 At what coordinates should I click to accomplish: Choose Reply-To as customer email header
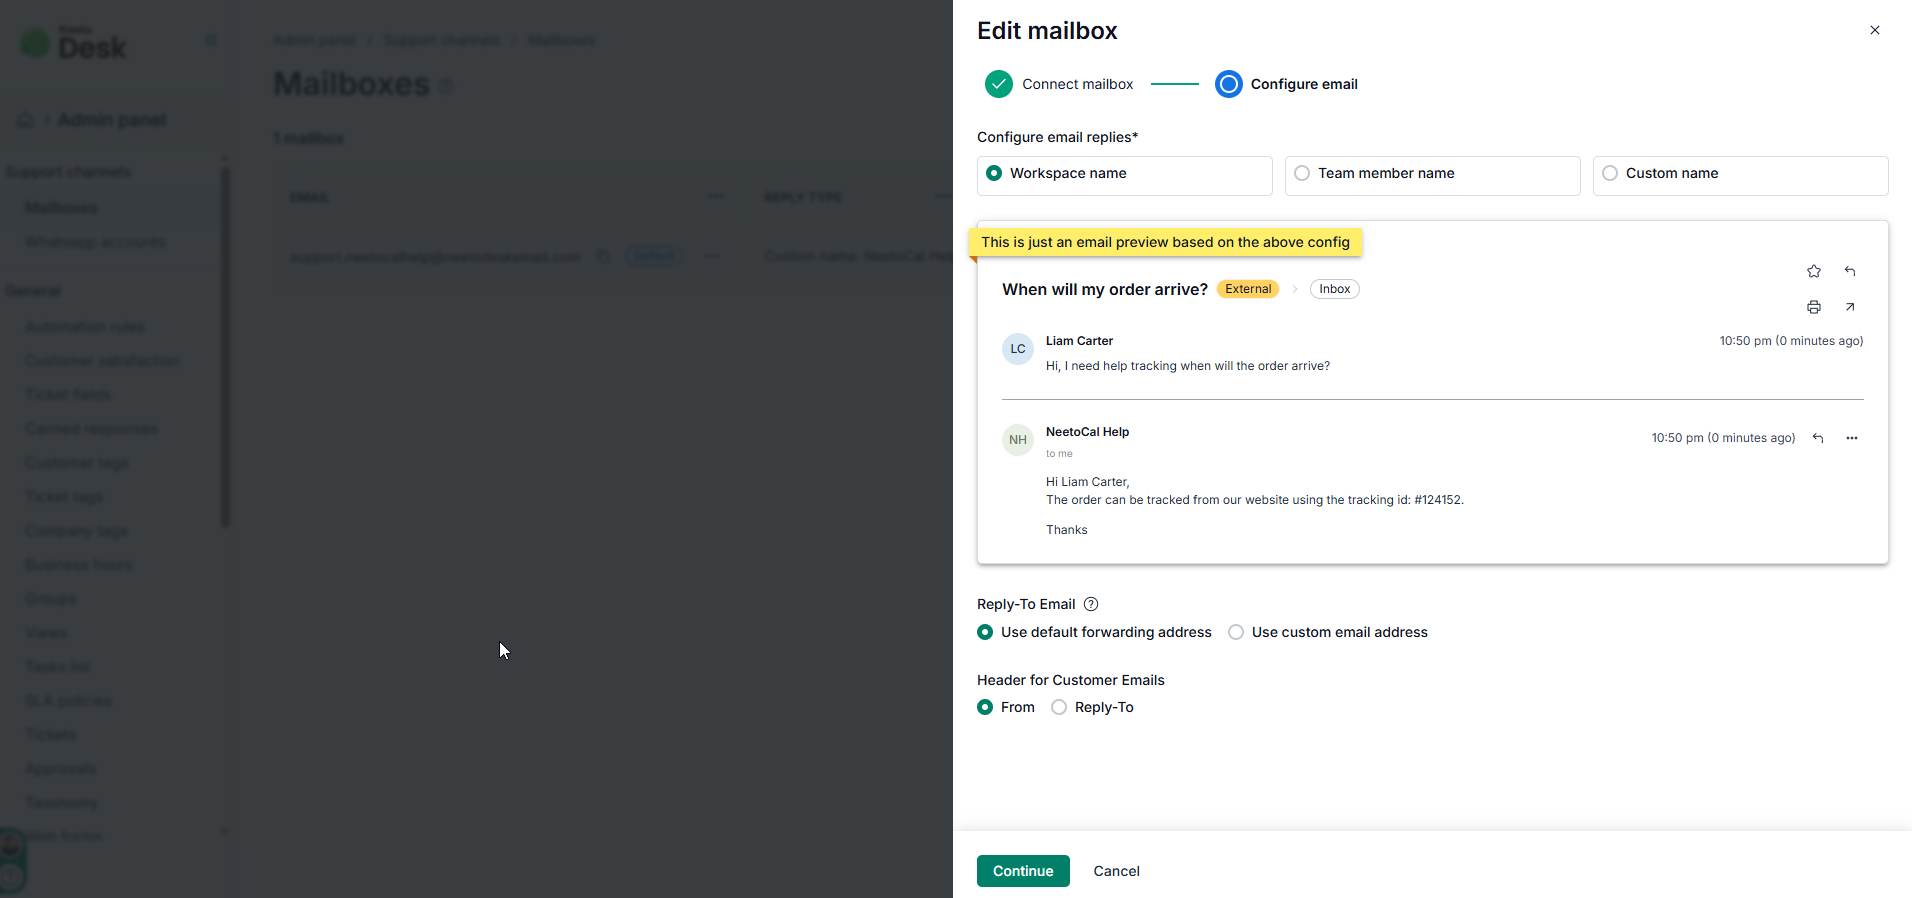point(1059,707)
